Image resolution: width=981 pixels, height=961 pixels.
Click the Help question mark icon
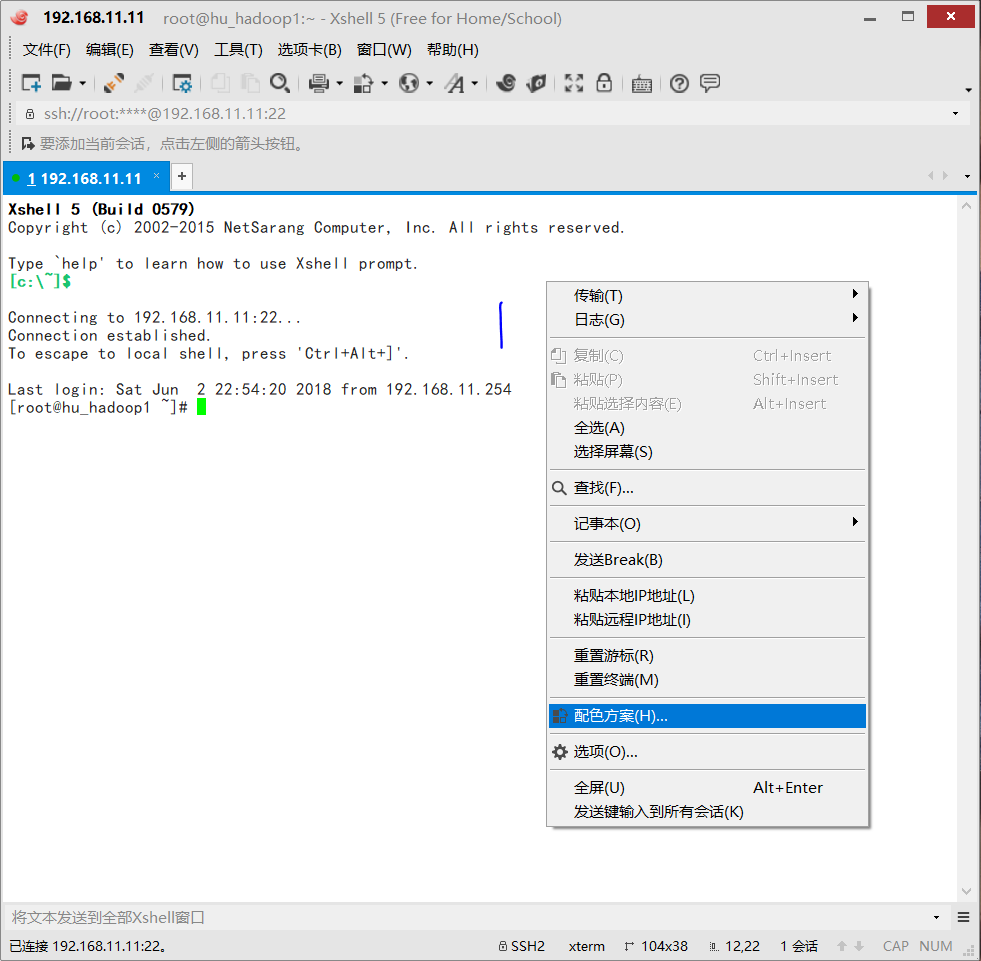pos(679,83)
